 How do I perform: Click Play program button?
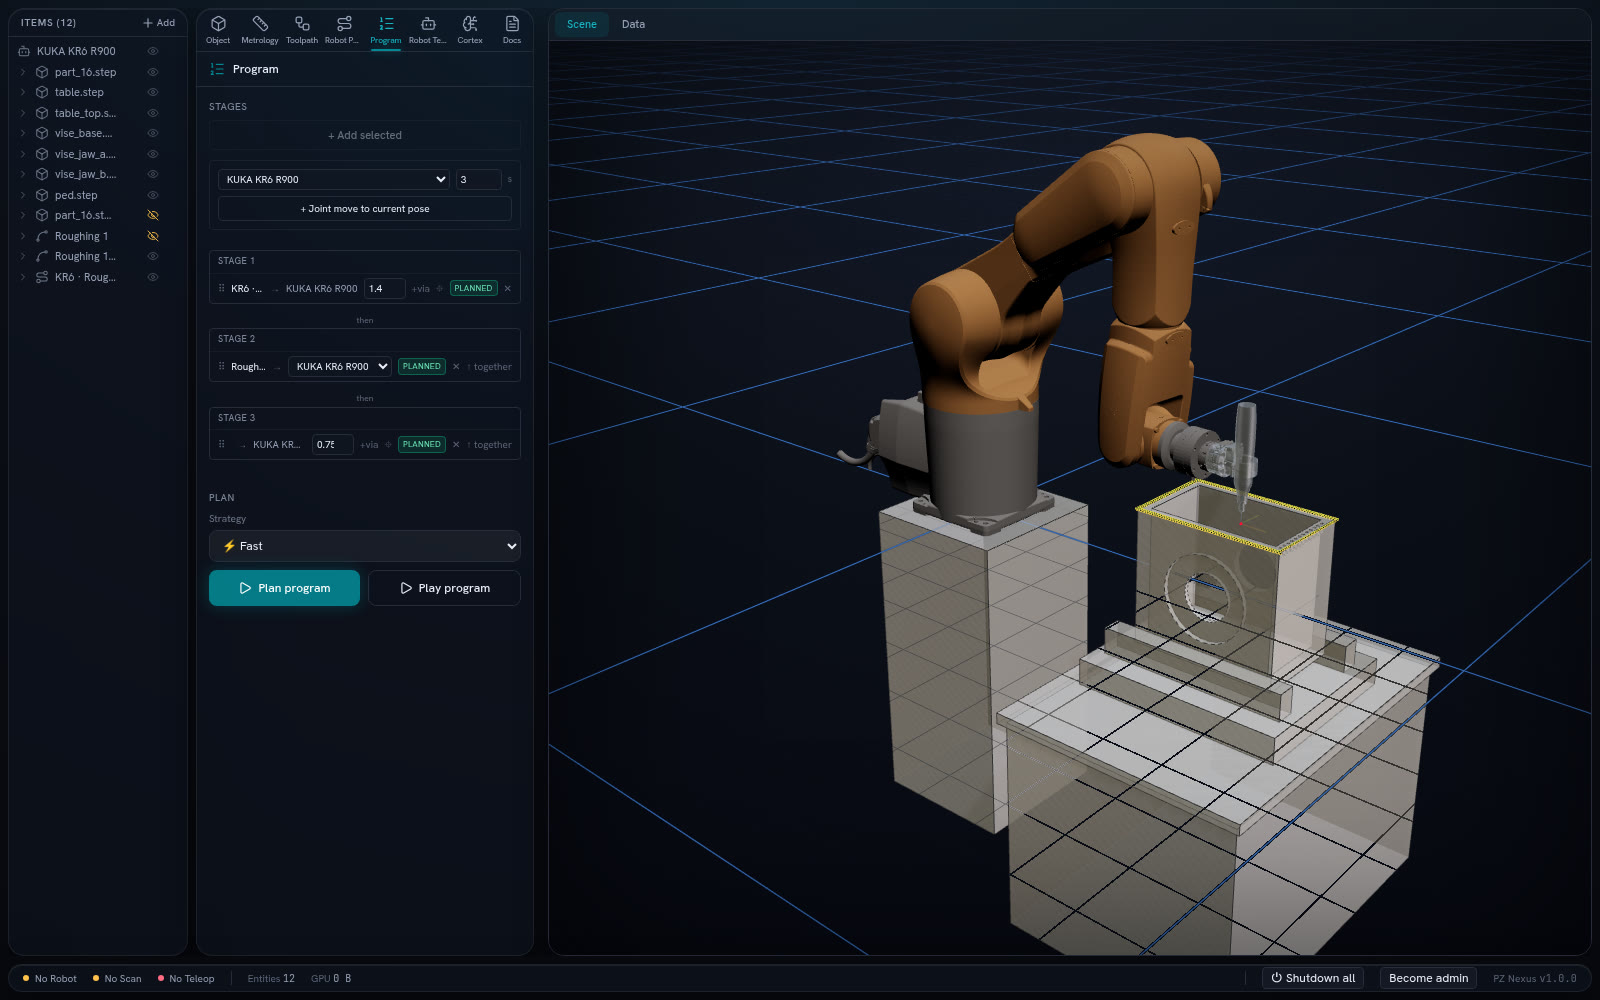pyautogui.click(x=444, y=588)
